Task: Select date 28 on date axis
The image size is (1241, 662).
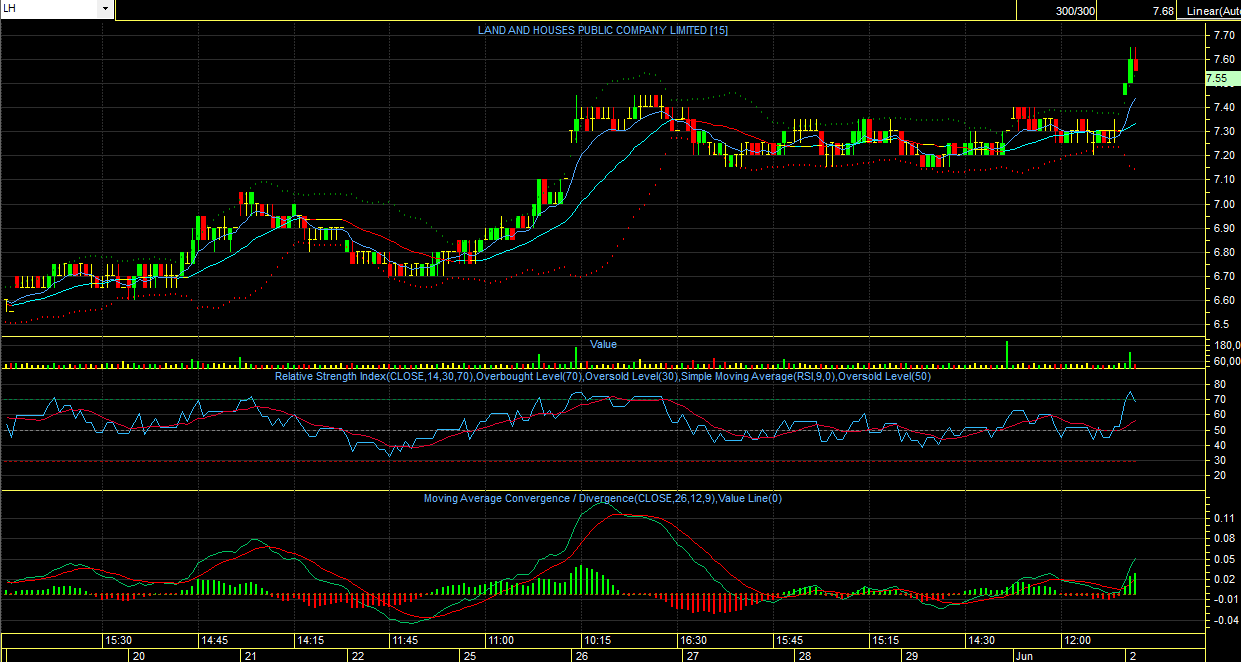Action: point(804,656)
